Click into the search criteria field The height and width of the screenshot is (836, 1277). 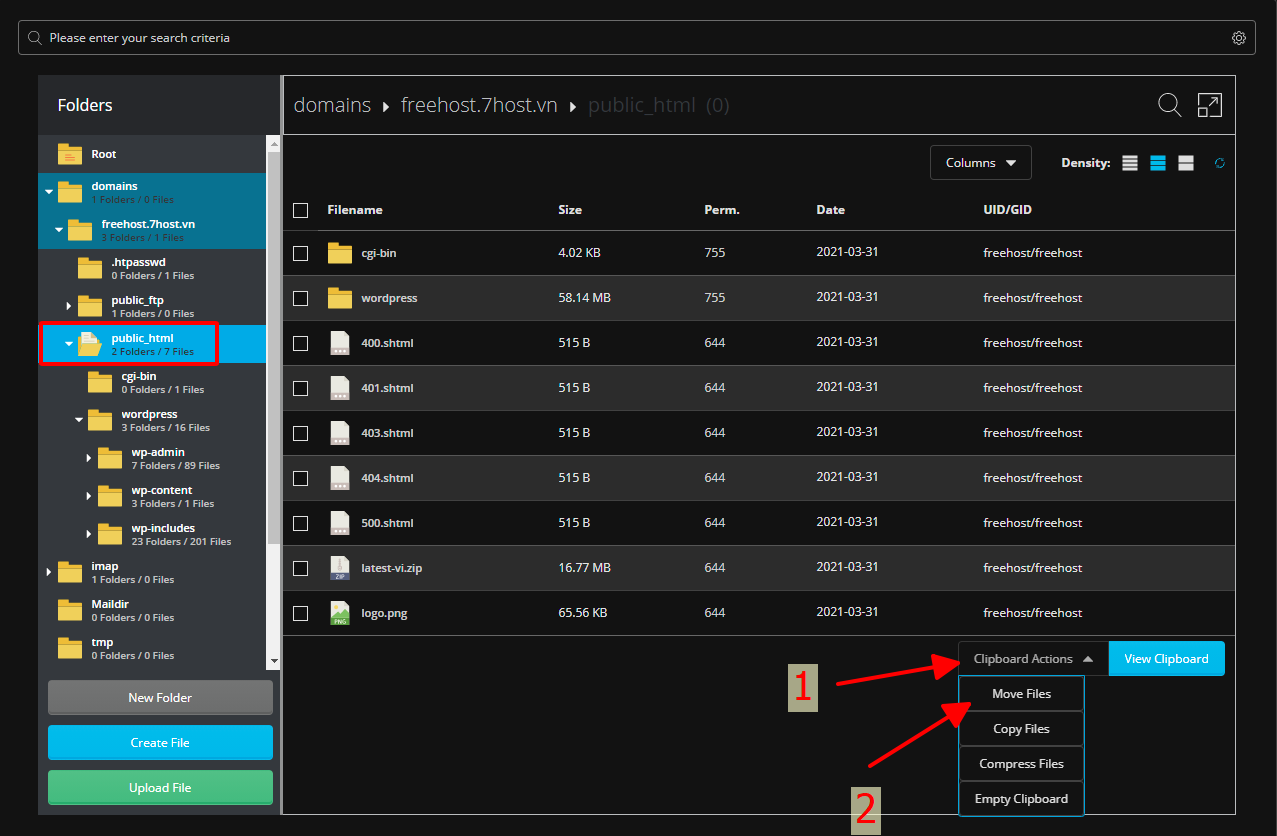click(x=638, y=38)
